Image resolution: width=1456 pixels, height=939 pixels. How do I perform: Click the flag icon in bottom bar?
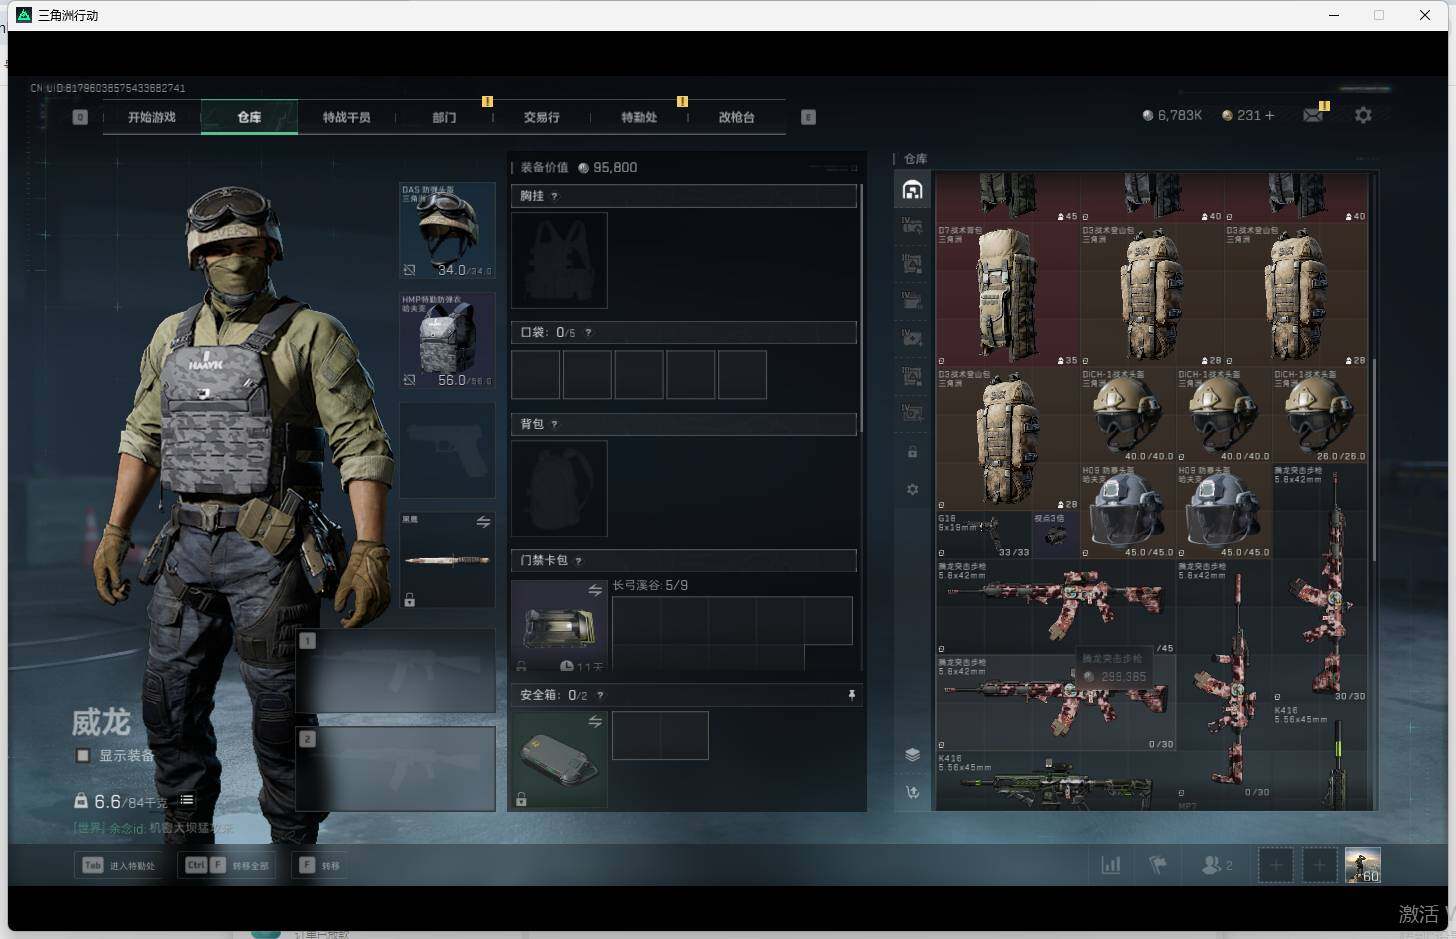[1158, 865]
